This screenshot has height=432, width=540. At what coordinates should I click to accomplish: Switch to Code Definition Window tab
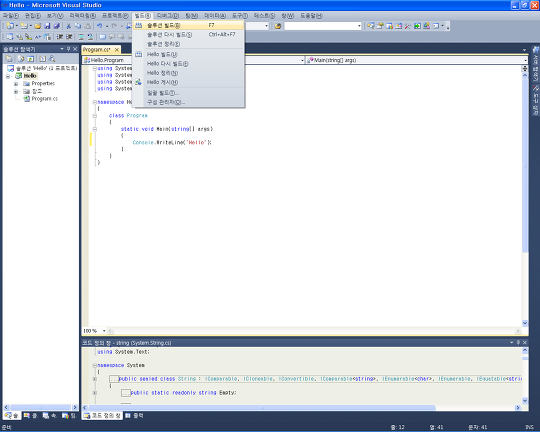point(102,415)
